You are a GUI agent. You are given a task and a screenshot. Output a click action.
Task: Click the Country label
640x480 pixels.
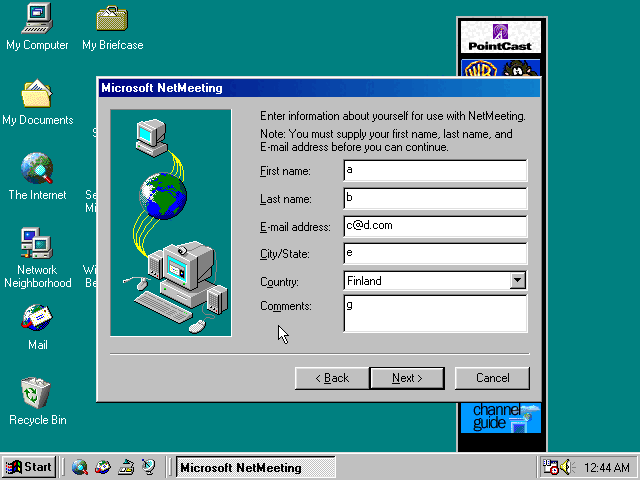(x=279, y=282)
